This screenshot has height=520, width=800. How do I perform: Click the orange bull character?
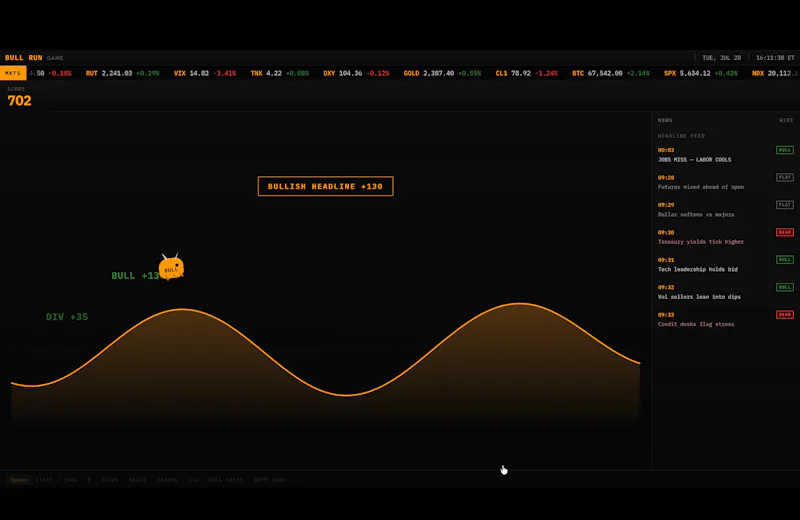[x=171, y=267]
